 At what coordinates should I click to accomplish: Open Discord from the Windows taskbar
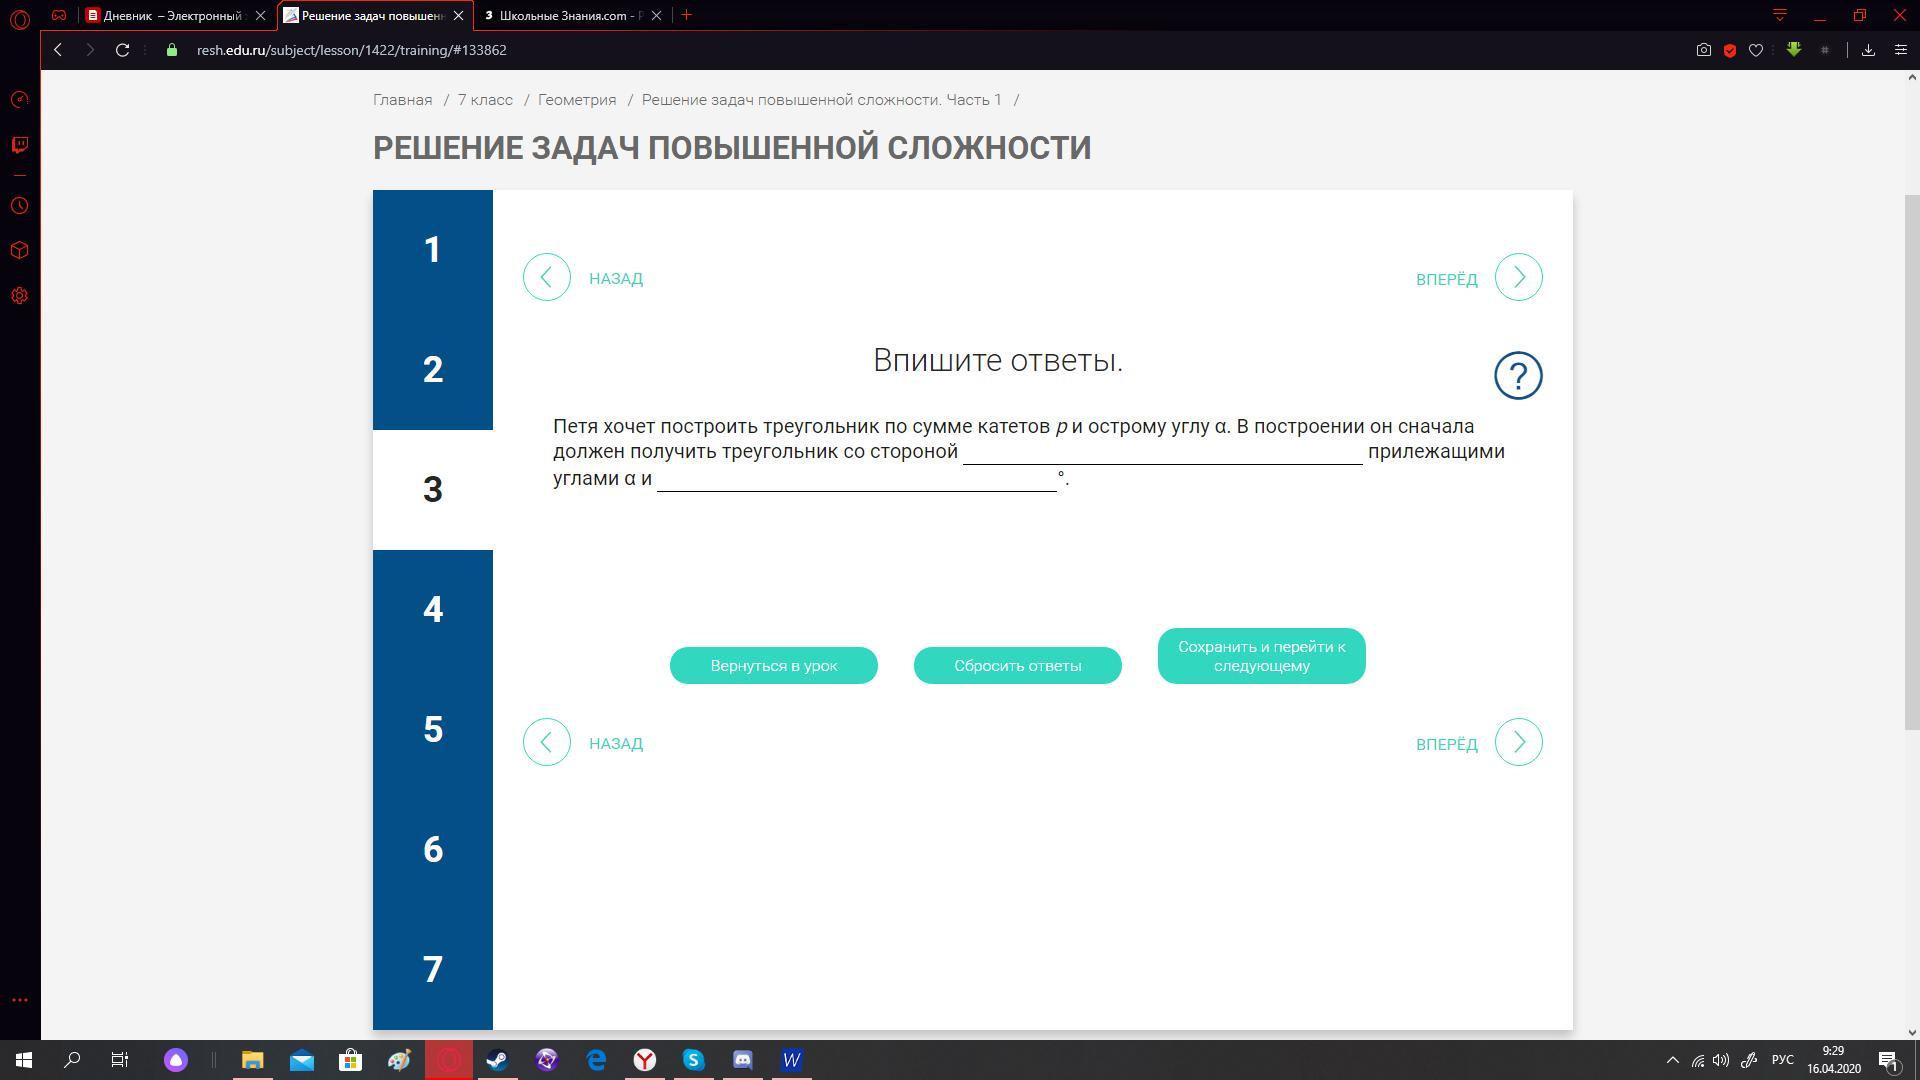click(742, 1060)
